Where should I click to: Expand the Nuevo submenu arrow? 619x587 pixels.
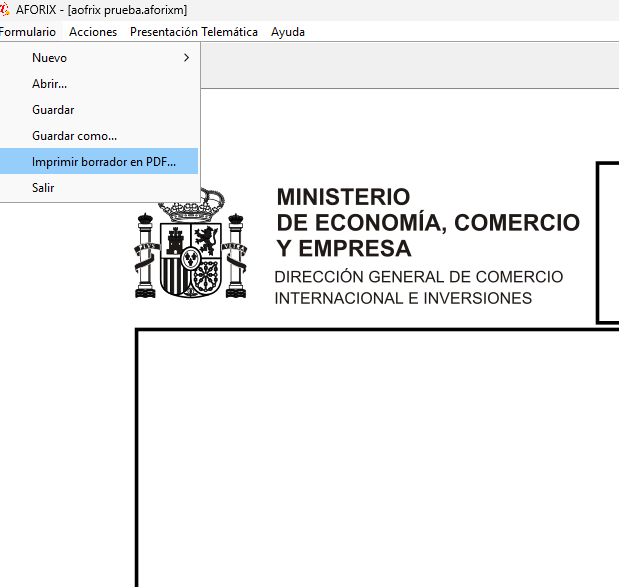(186, 58)
